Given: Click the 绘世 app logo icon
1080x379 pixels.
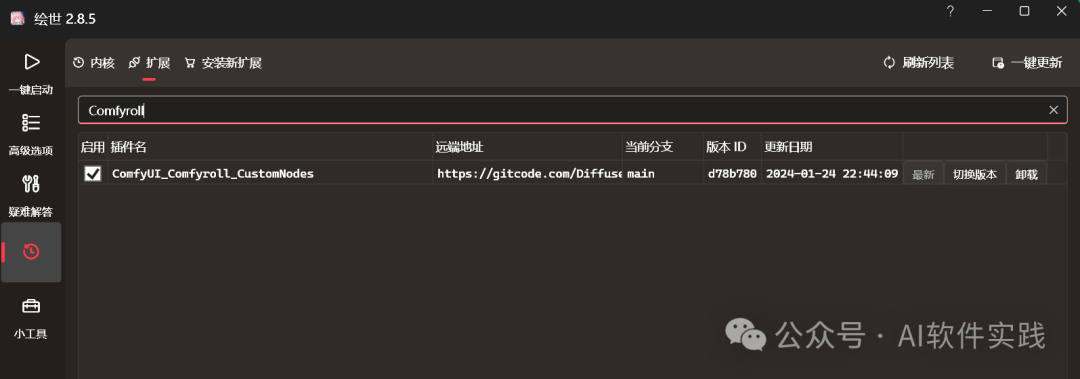Looking at the screenshot, I should tap(17, 19).
